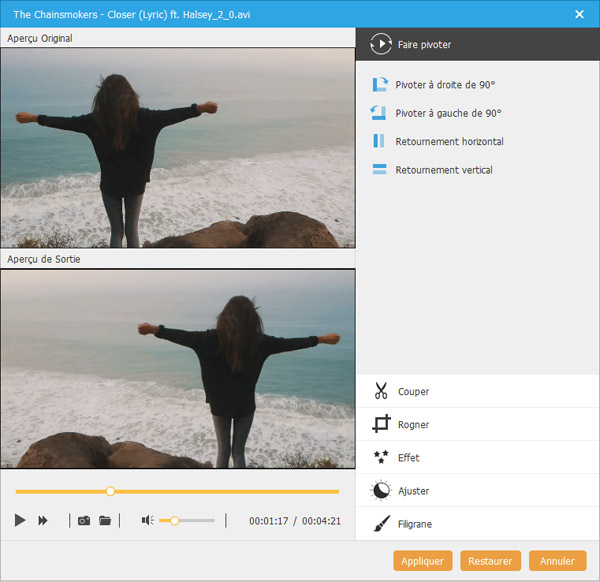The height and width of the screenshot is (582, 600).
Task: Apply Retournement vertical flip
Action: 380,170
